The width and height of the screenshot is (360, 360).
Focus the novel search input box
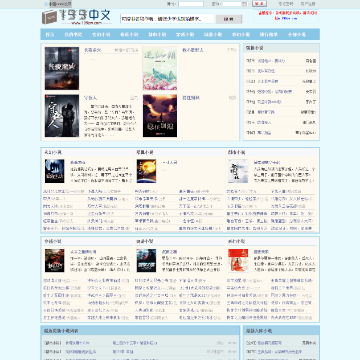167,19
